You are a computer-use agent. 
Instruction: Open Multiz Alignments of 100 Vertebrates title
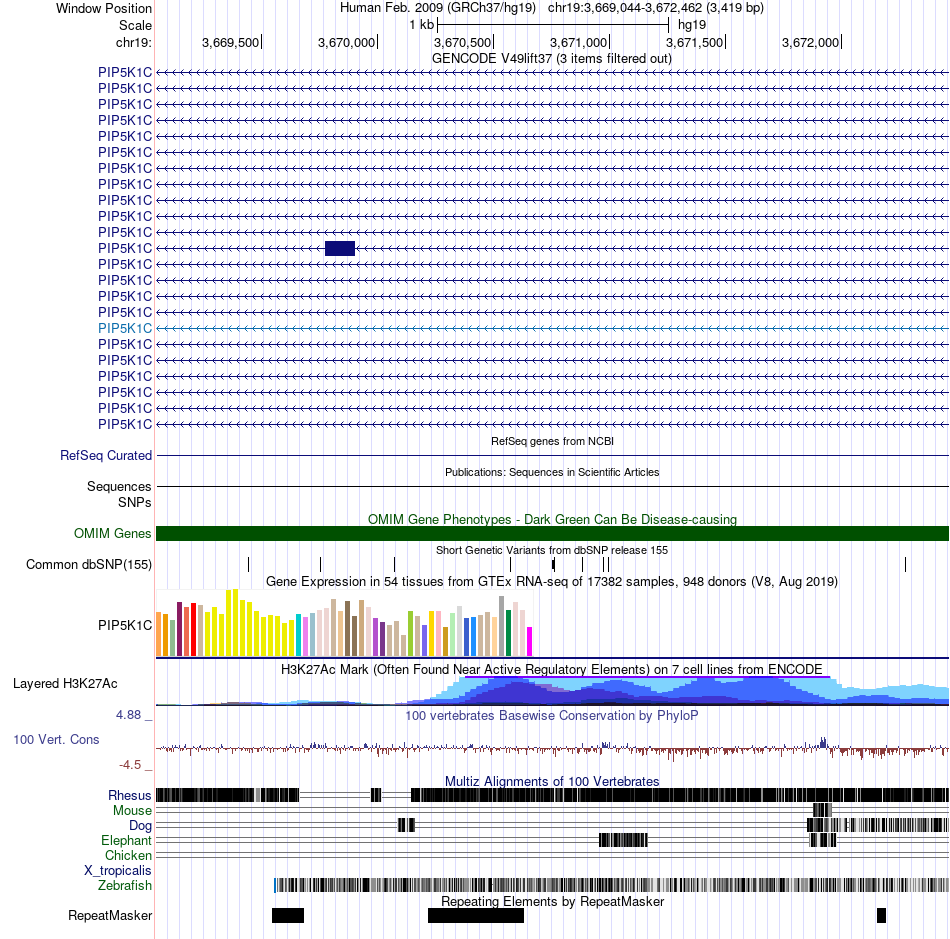pyautogui.click(x=552, y=781)
